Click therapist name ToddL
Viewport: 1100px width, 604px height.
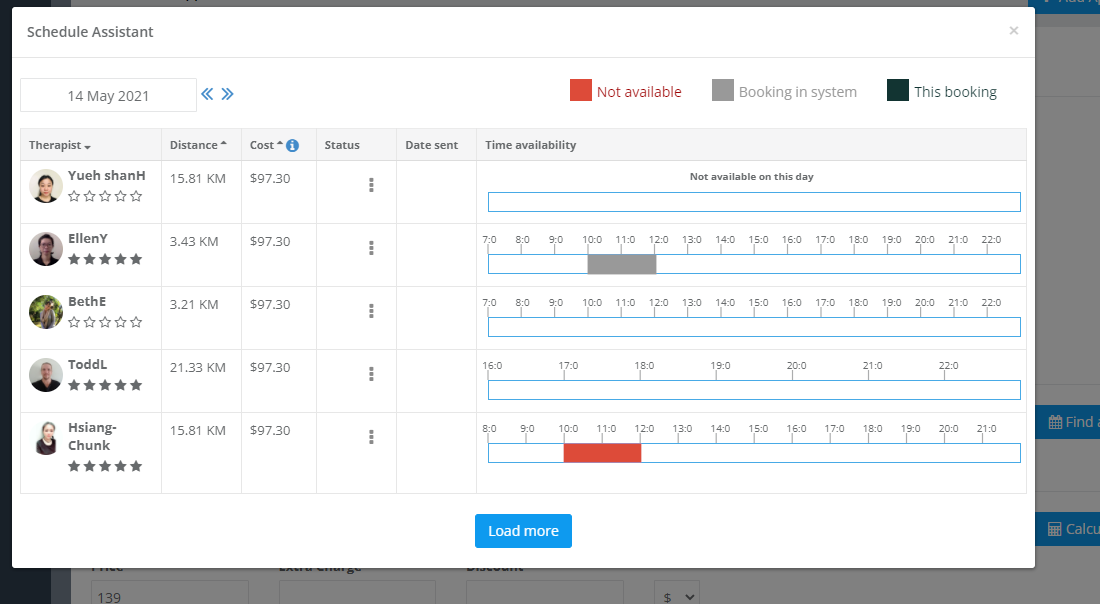click(88, 365)
